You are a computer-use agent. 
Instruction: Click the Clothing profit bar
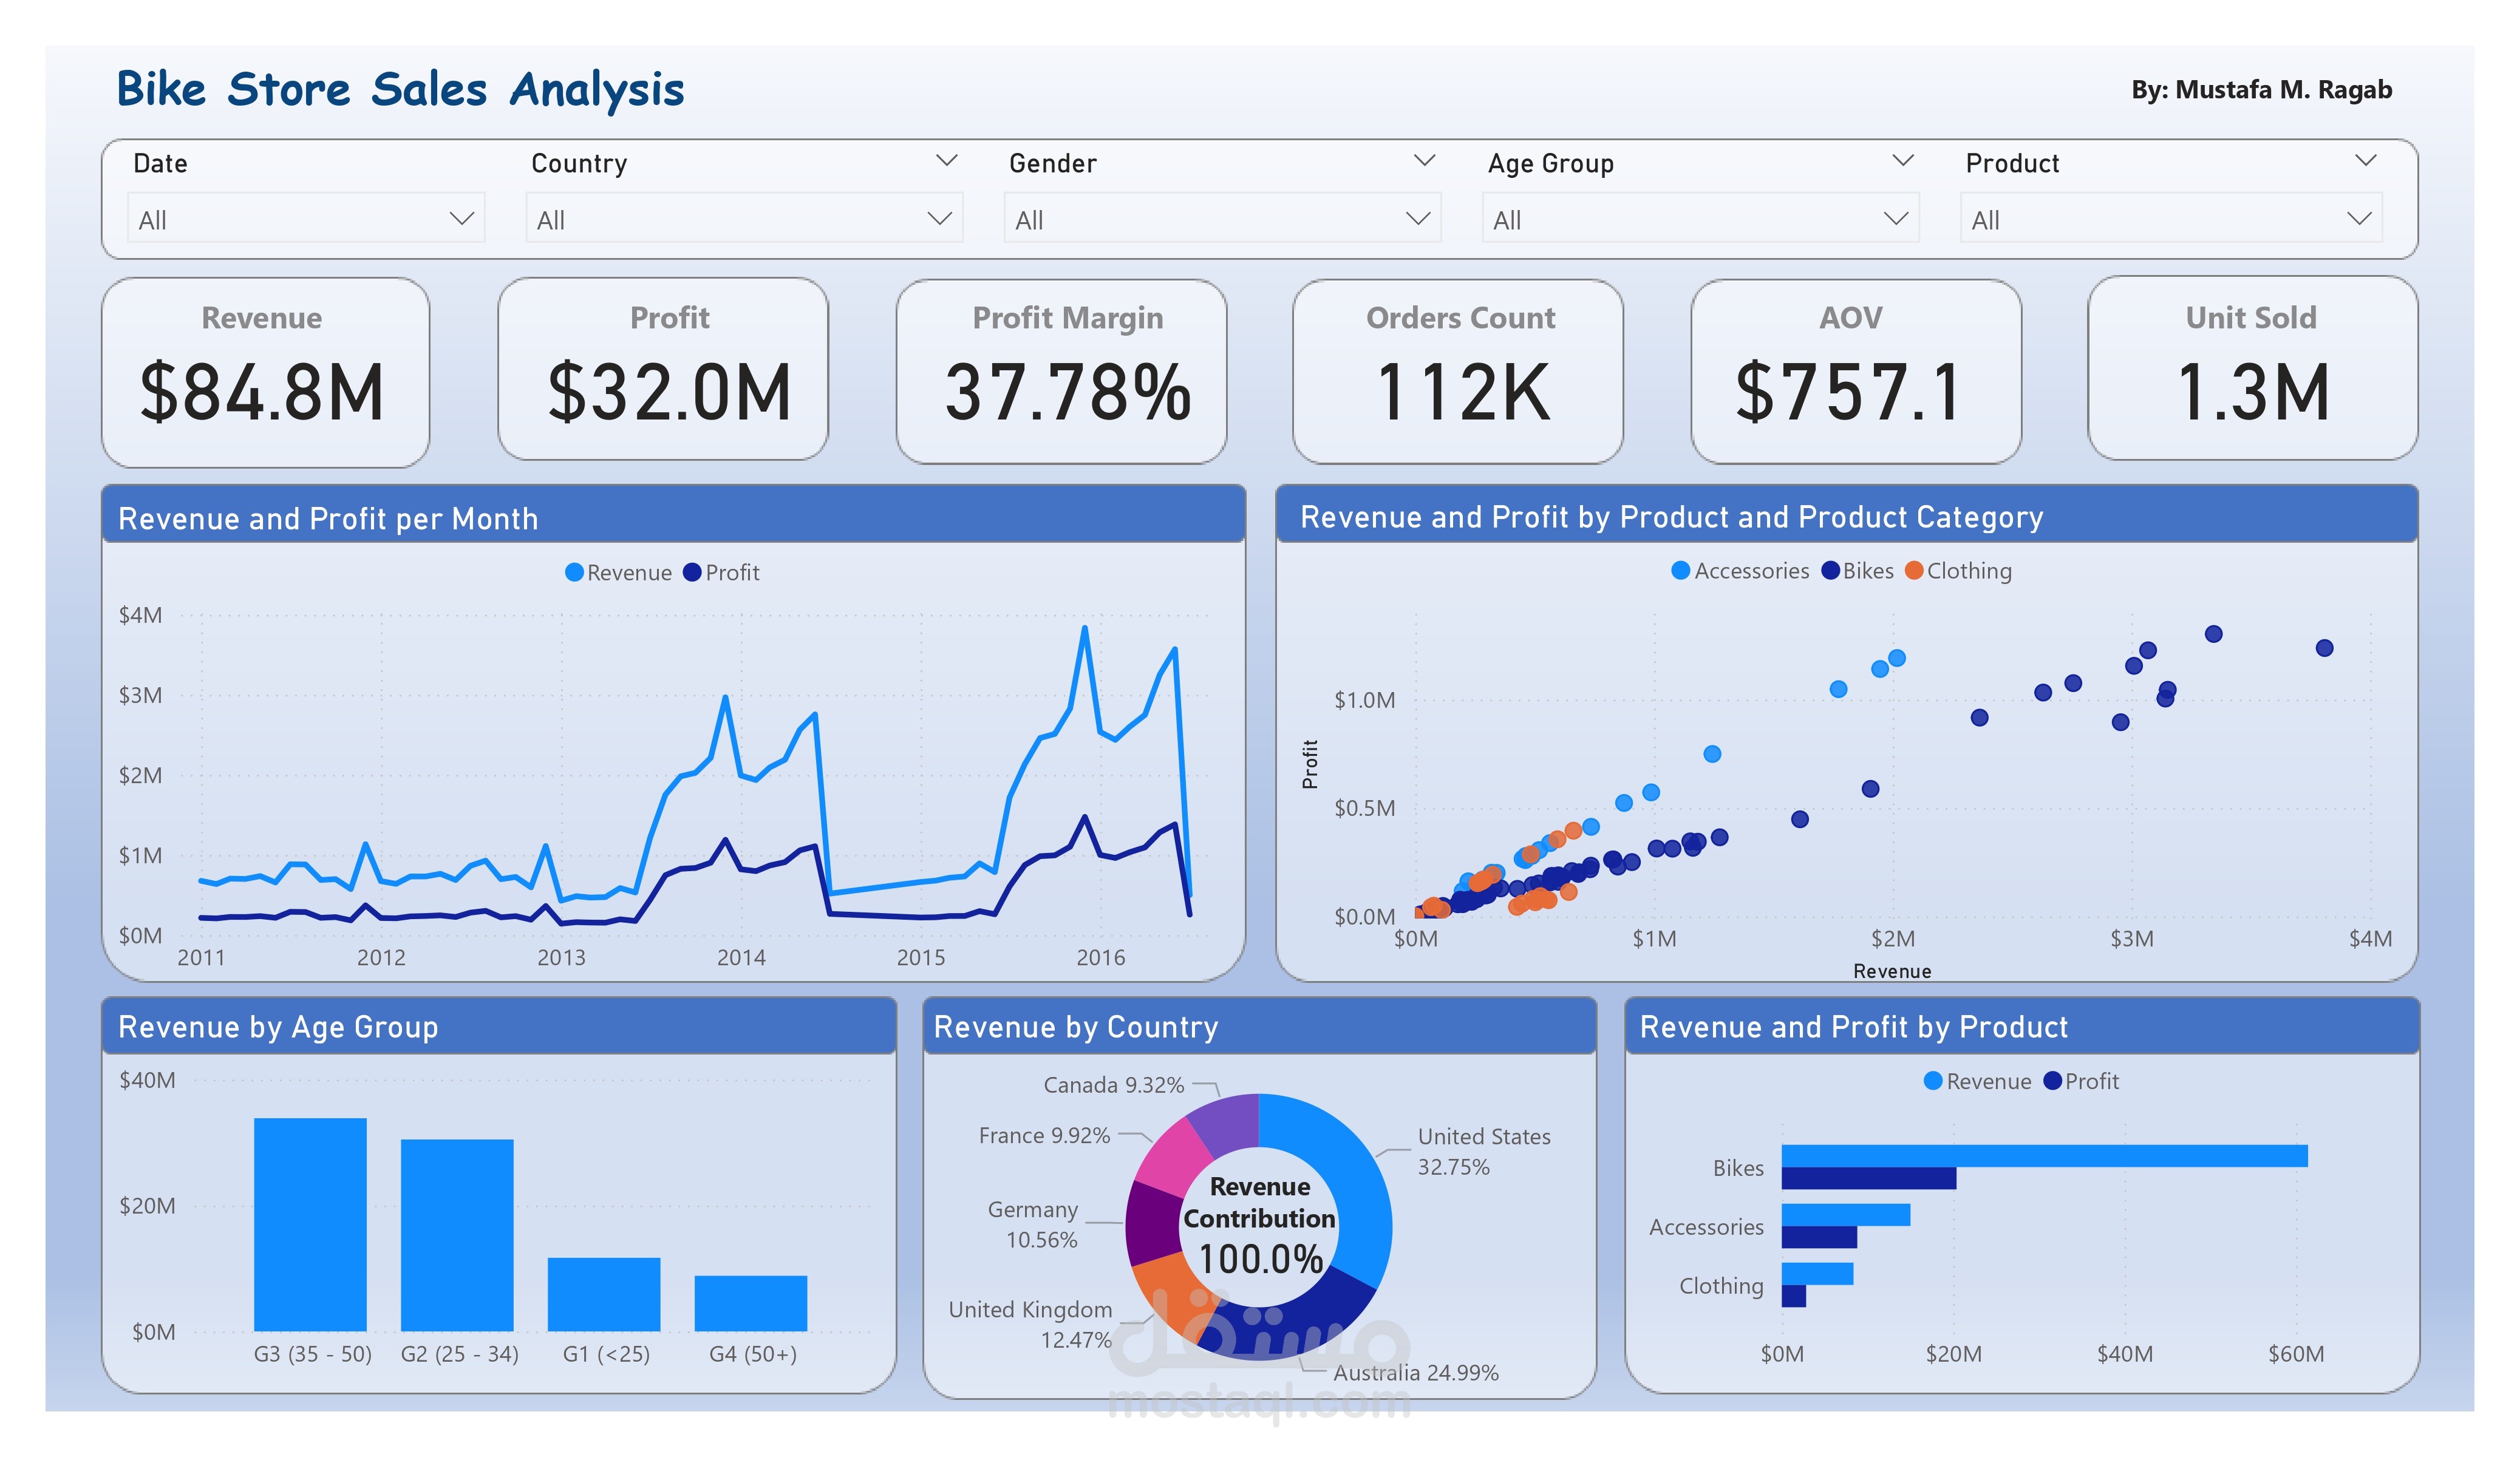point(1794,1296)
